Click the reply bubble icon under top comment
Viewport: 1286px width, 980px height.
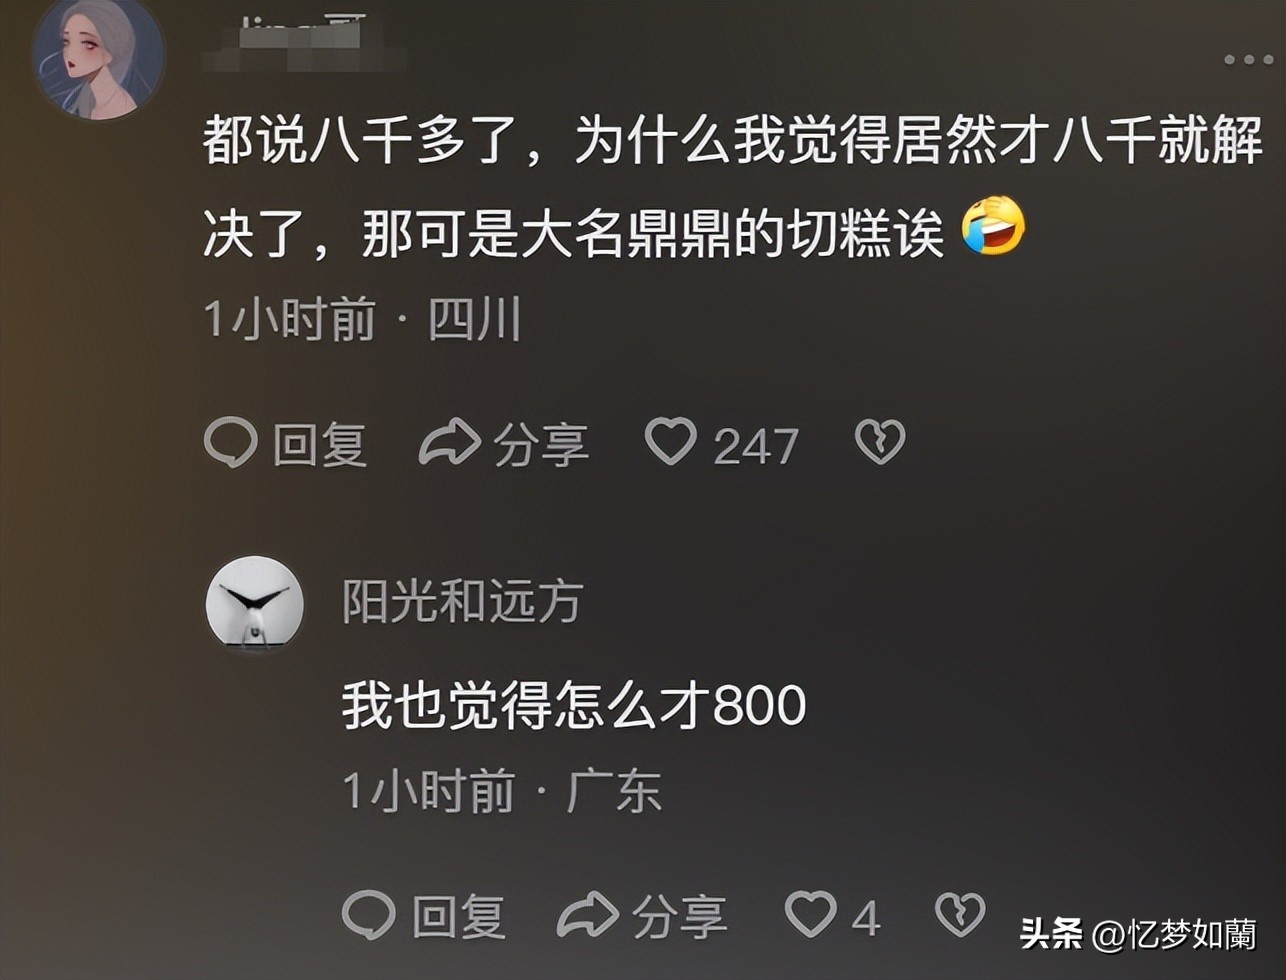coord(231,443)
